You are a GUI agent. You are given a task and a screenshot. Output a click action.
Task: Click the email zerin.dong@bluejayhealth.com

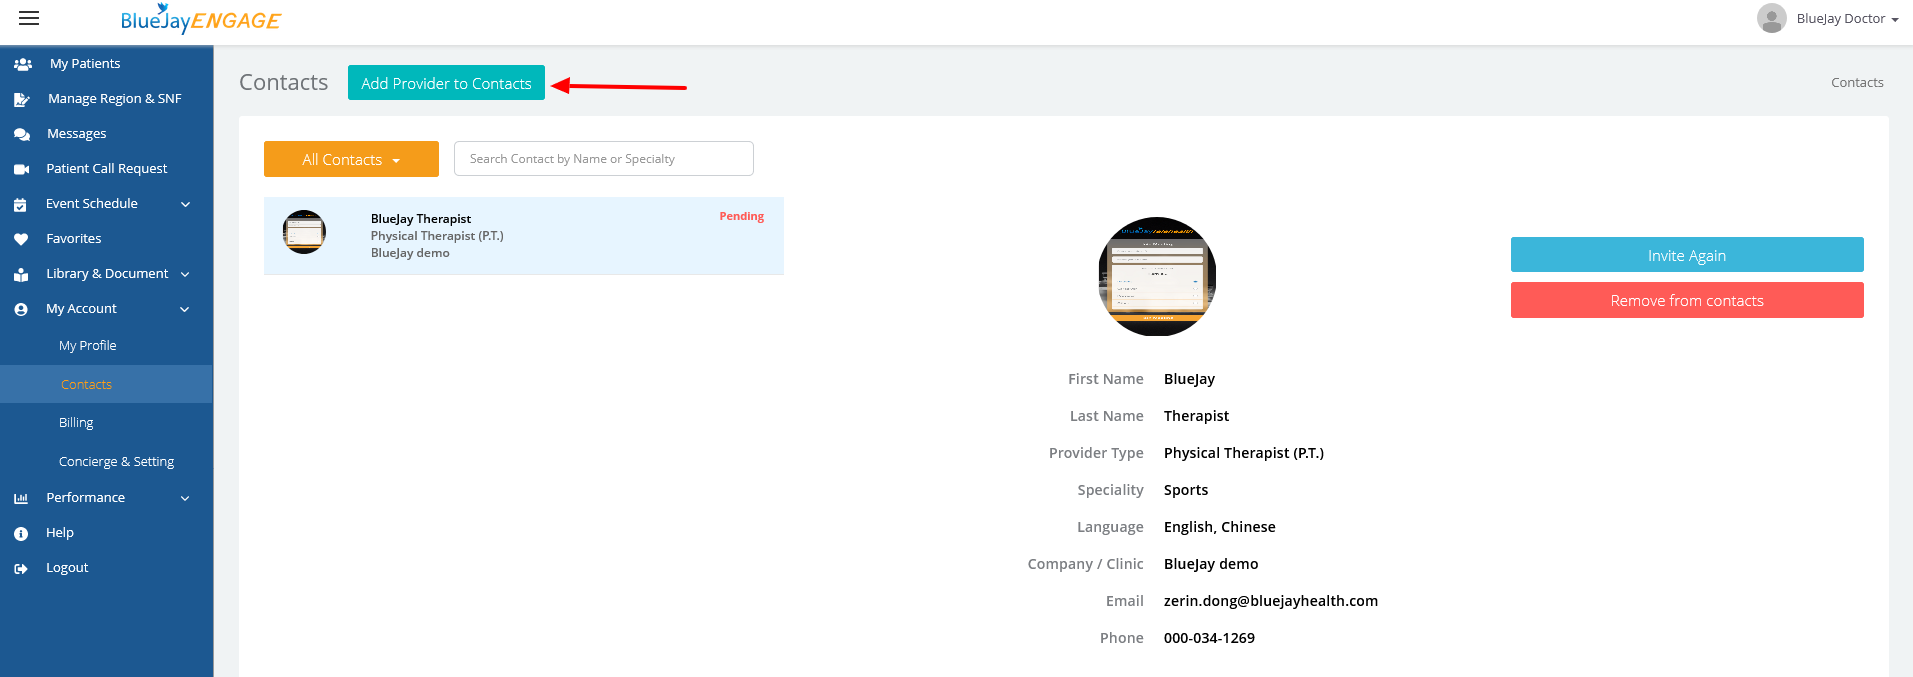1270,600
